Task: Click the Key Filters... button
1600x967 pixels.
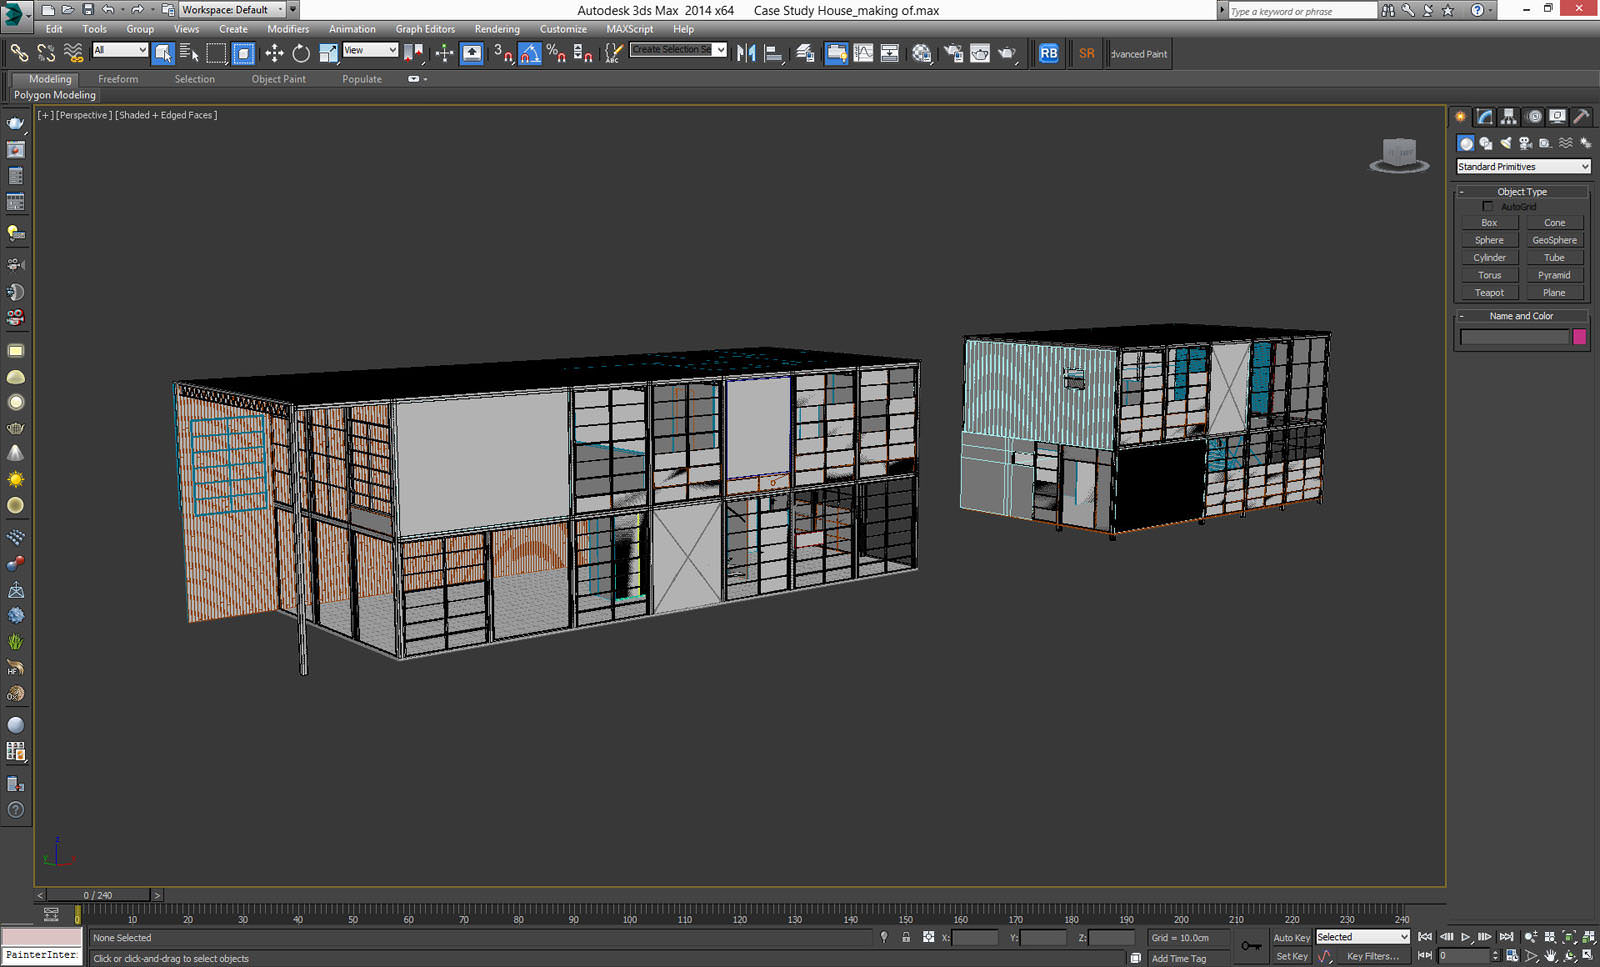Action: [x=1372, y=956]
